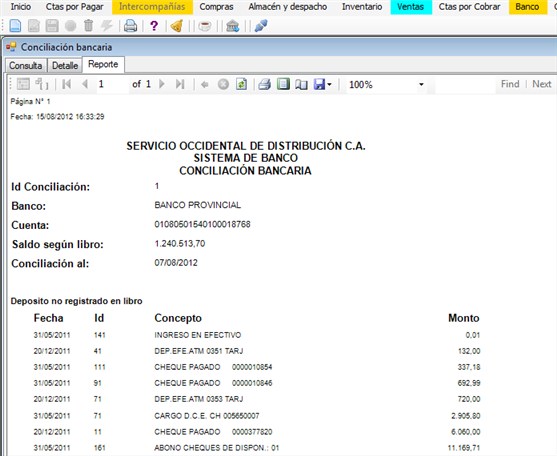This screenshot has height=456, width=557.
Task: Refresh the report with the green arrows icon
Action: click(x=242, y=84)
